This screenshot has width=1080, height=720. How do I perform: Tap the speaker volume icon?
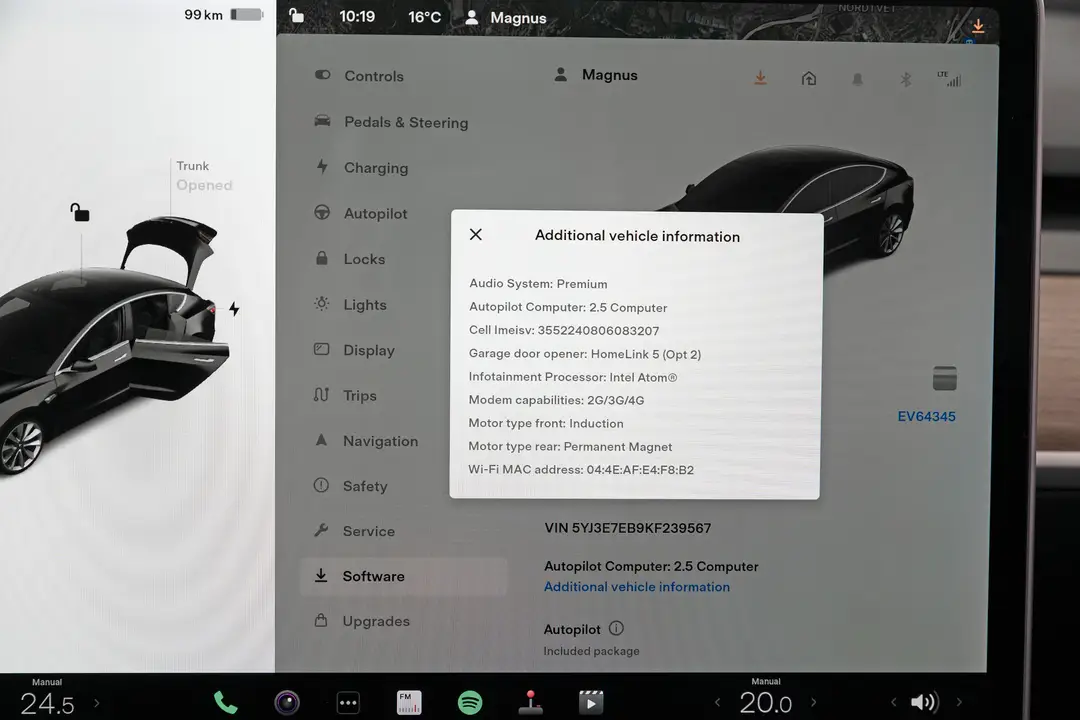click(924, 702)
